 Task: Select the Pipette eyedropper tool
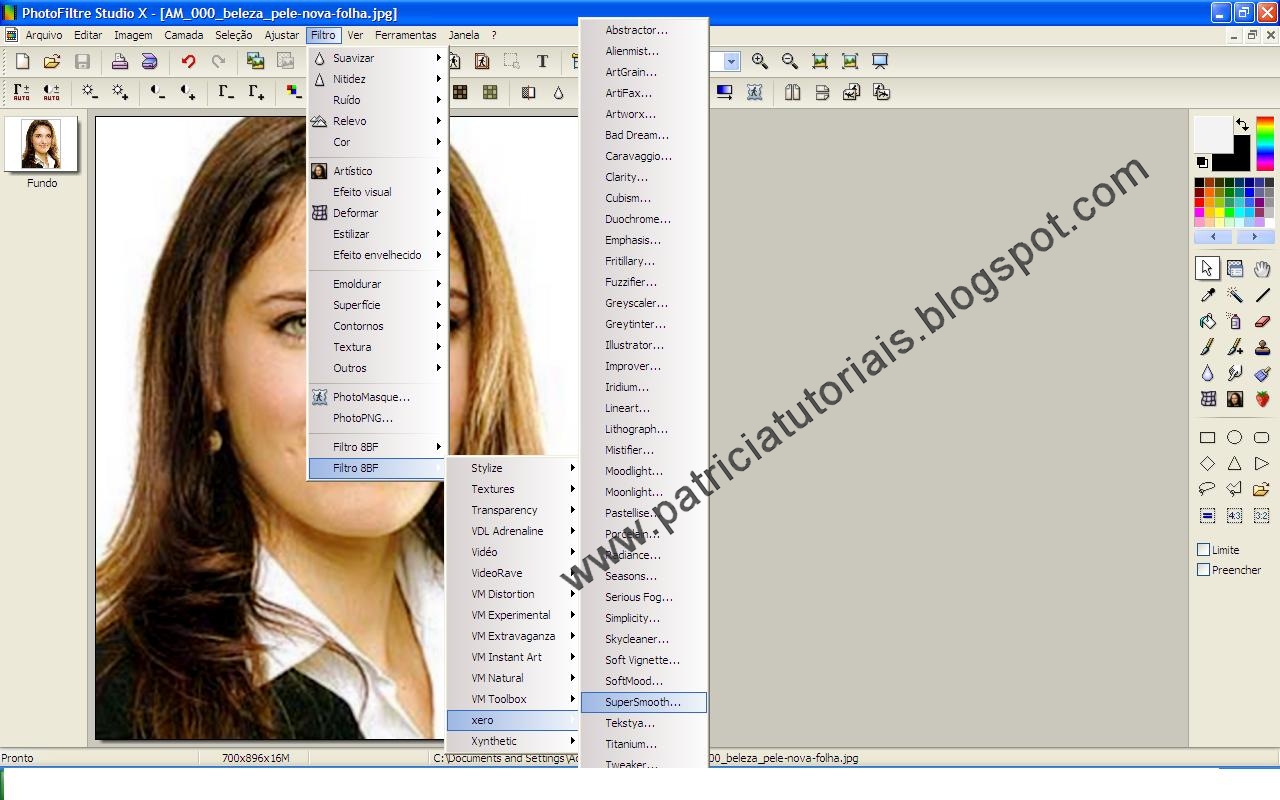coord(1208,295)
